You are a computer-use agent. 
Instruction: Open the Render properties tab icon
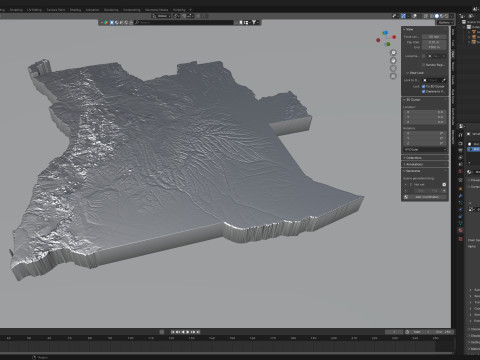[x=460, y=143]
